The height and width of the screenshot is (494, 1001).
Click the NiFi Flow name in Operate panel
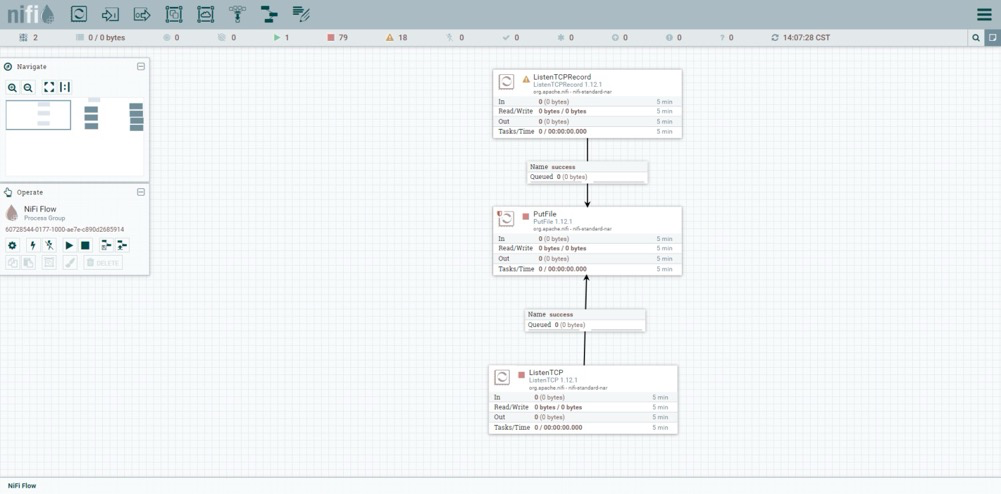[x=40, y=209]
